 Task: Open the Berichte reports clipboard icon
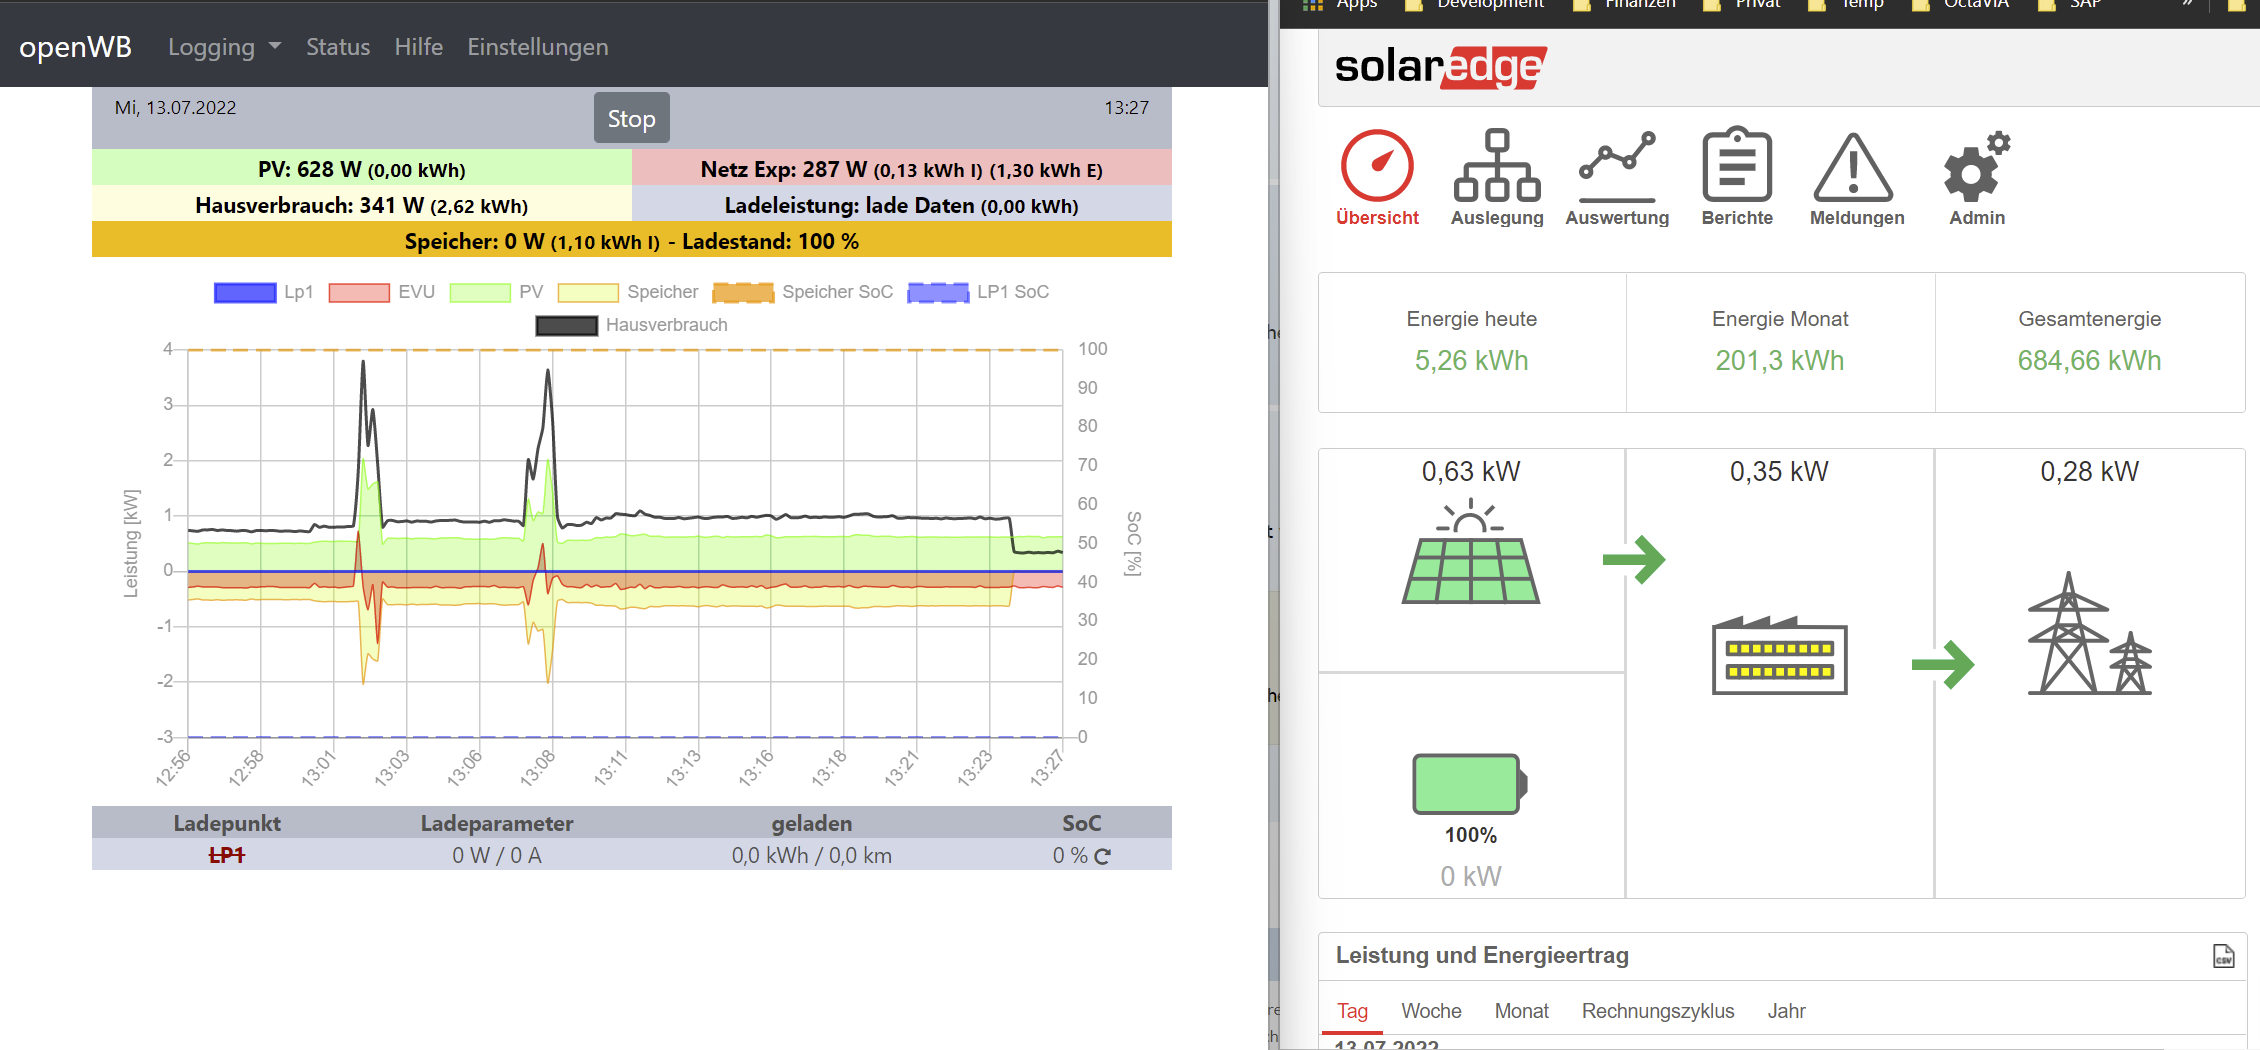[1737, 166]
